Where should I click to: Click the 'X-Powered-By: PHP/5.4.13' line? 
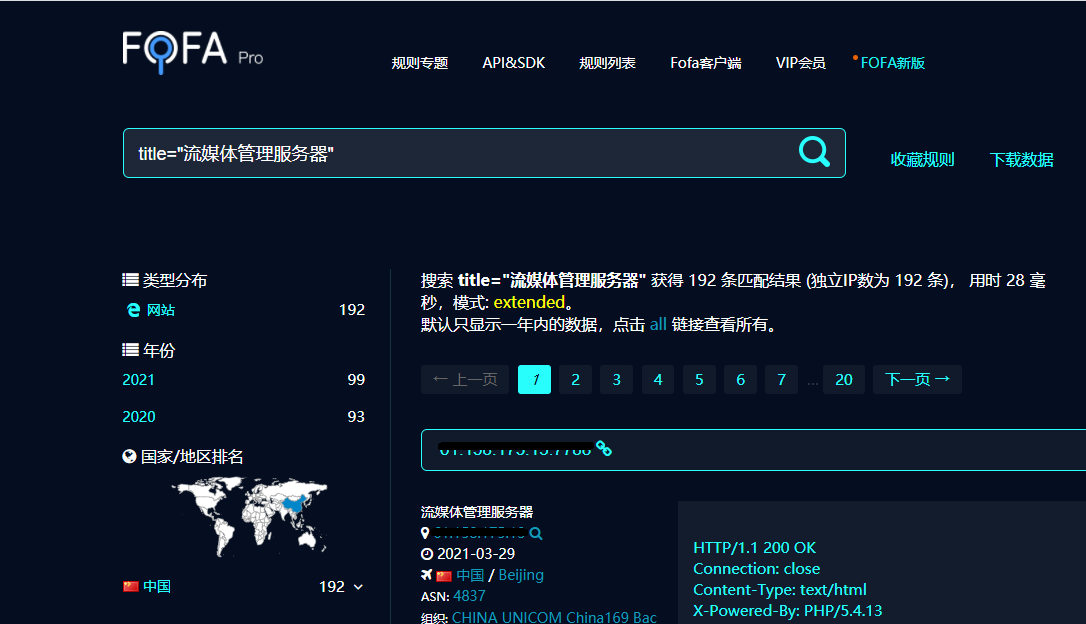[787, 611]
